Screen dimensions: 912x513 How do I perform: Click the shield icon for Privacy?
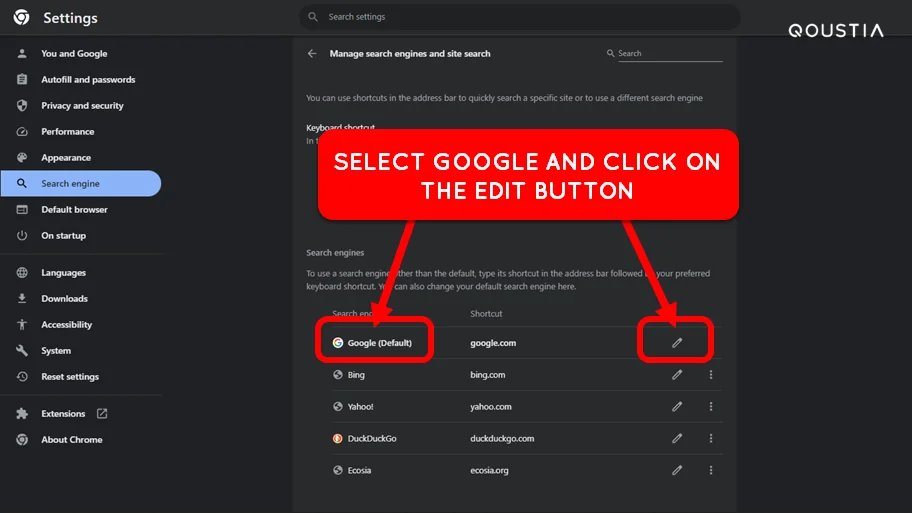(x=22, y=105)
